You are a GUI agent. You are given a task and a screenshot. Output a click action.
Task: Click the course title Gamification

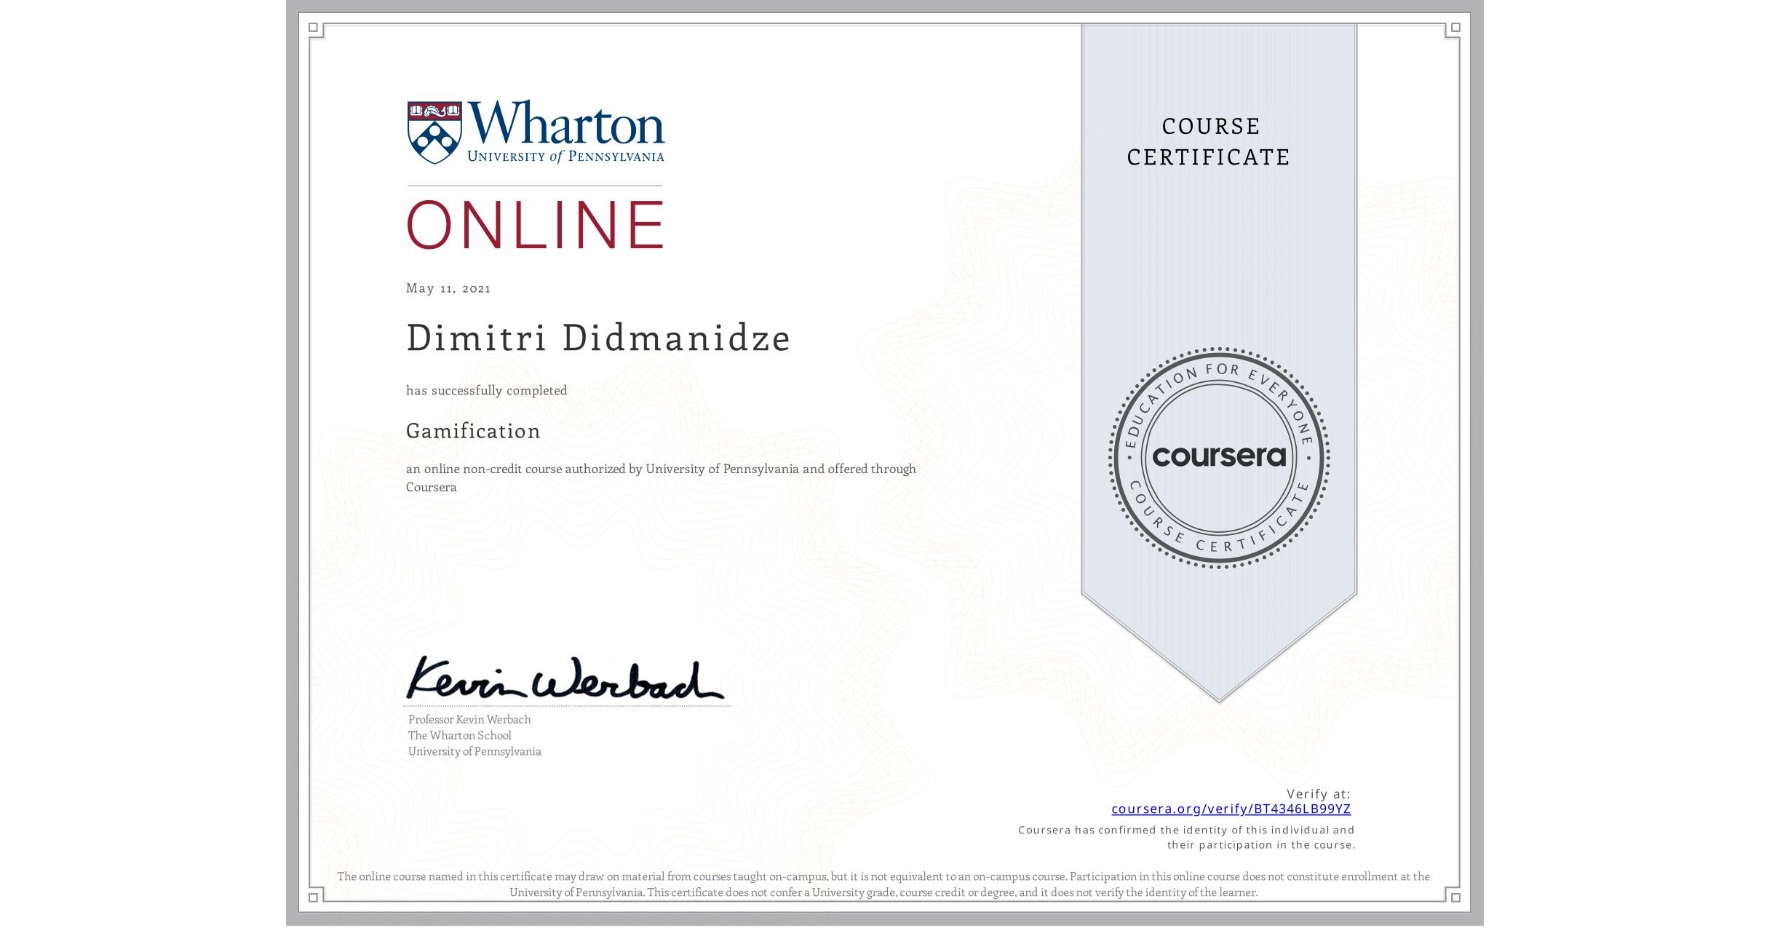[473, 431]
